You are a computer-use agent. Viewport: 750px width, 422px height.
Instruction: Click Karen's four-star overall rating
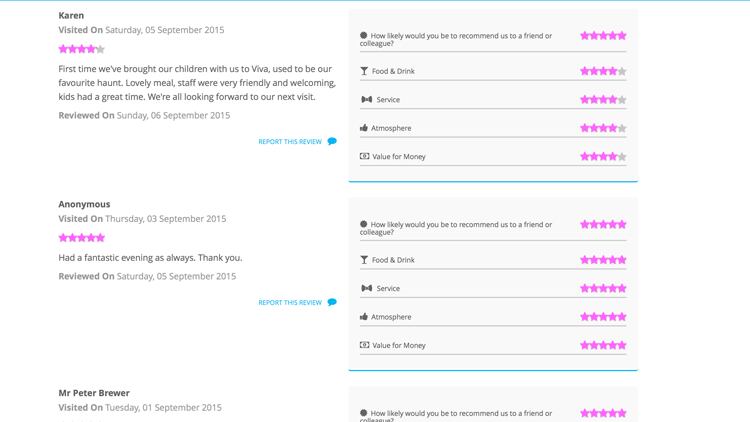click(81, 49)
